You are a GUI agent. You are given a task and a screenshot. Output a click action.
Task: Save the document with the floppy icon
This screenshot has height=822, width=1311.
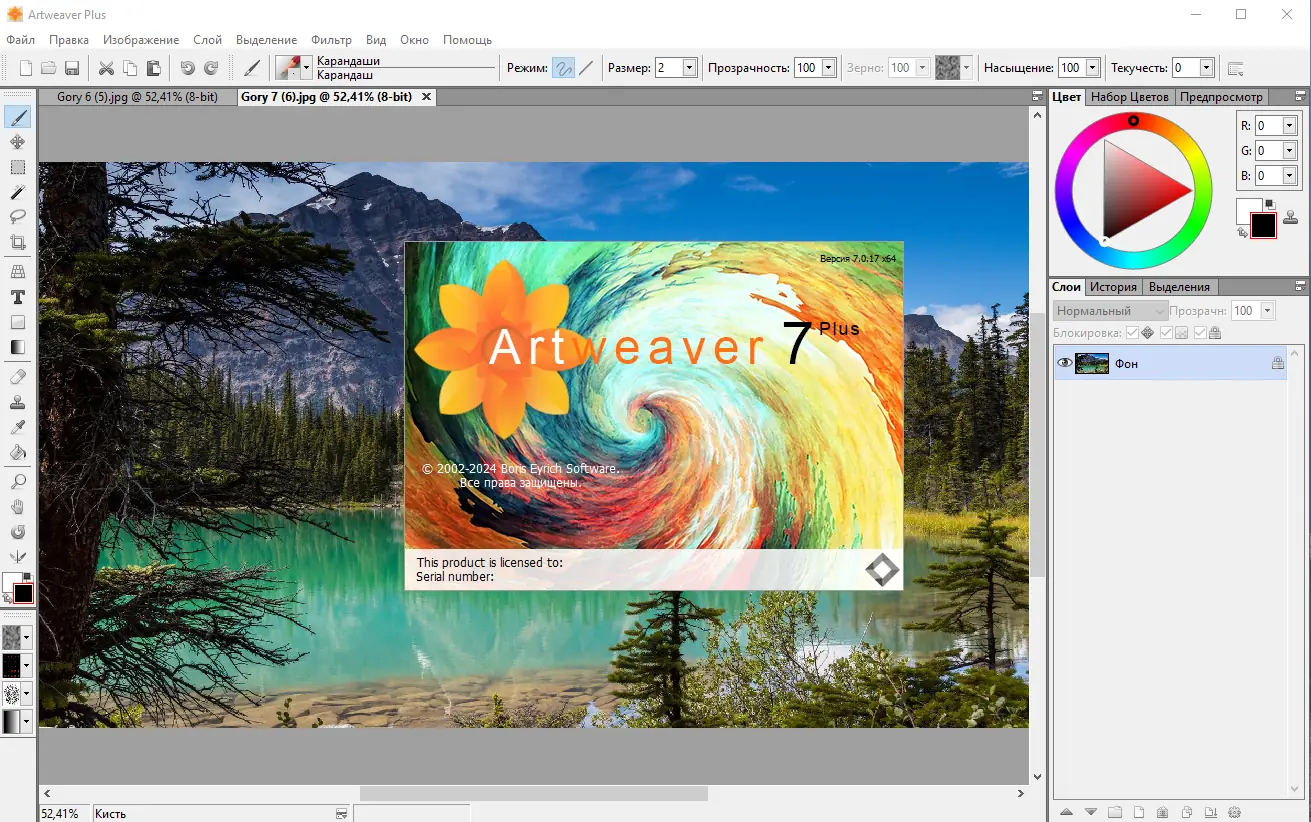pos(72,68)
